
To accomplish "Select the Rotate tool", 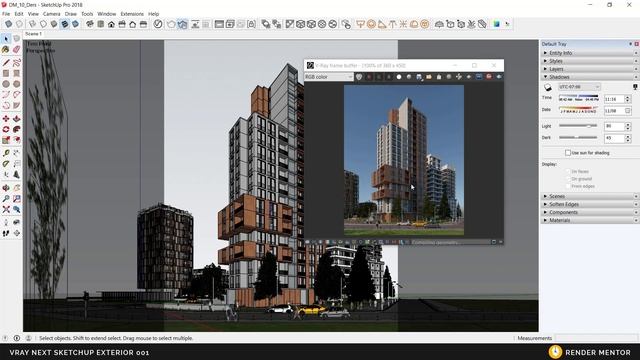I will [6, 129].
